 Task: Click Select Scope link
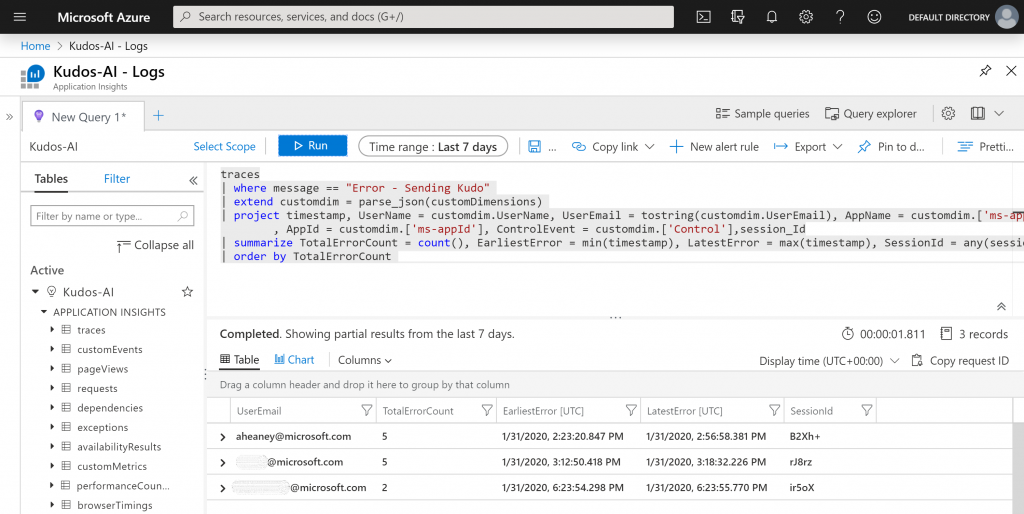(x=224, y=146)
